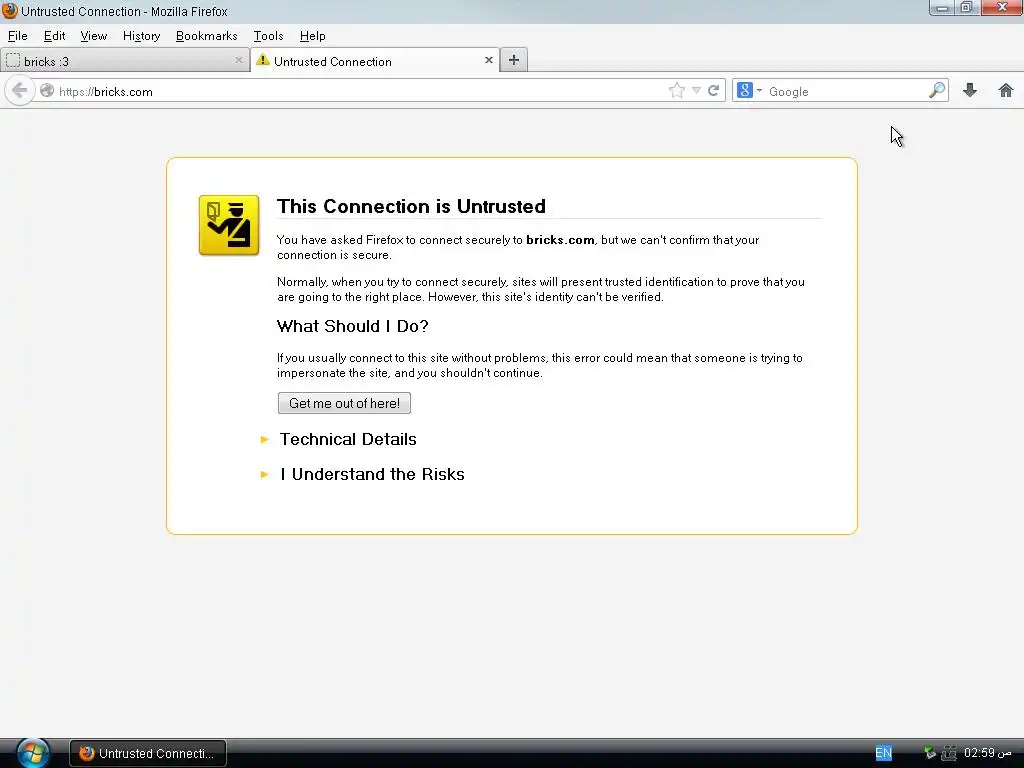Viewport: 1024px width, 768px height.
Task: Bookmark this page with the star icon
Action: (x=677, y=90)
